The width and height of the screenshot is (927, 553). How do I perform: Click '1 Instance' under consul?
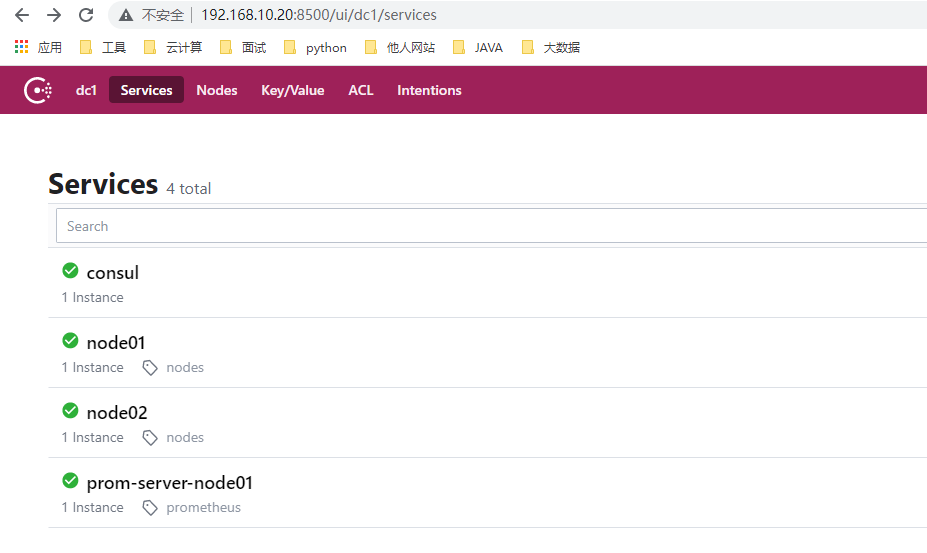tap(93, 297)
